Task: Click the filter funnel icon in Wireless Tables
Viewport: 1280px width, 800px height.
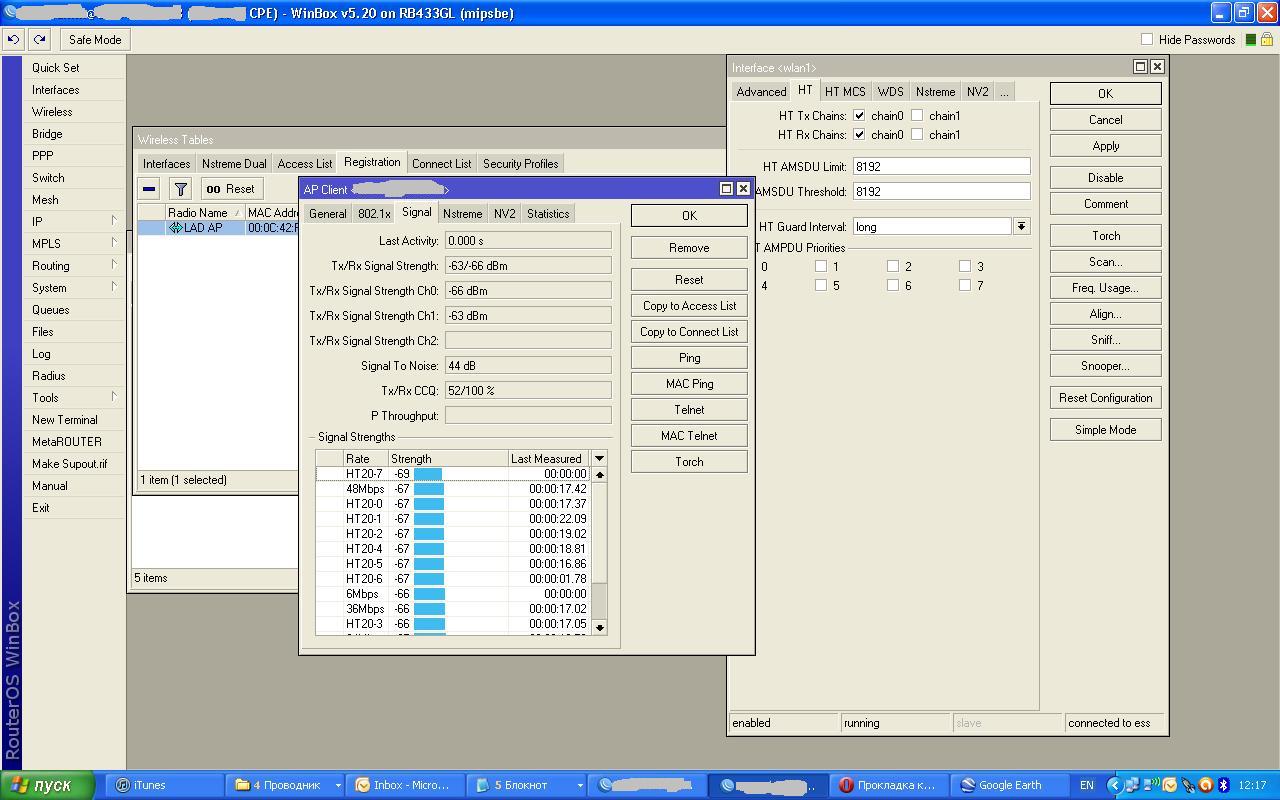Action: click(x=180, y=189)
